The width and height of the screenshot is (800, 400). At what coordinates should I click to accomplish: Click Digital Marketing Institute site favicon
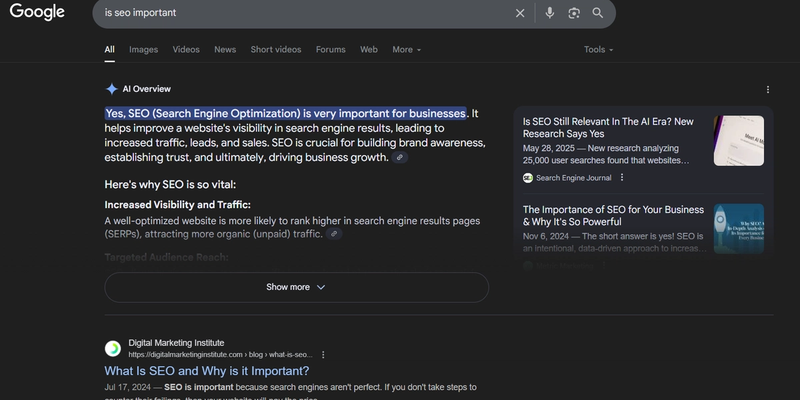click(x=113, y=349)
